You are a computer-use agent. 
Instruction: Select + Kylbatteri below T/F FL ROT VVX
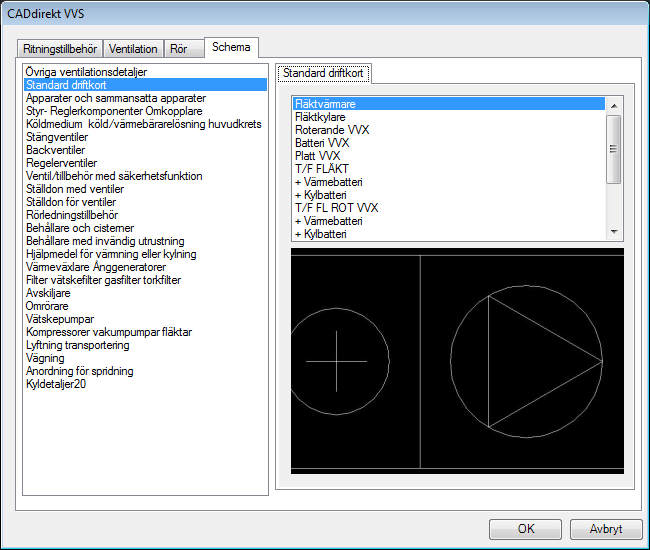click(449, 234)
